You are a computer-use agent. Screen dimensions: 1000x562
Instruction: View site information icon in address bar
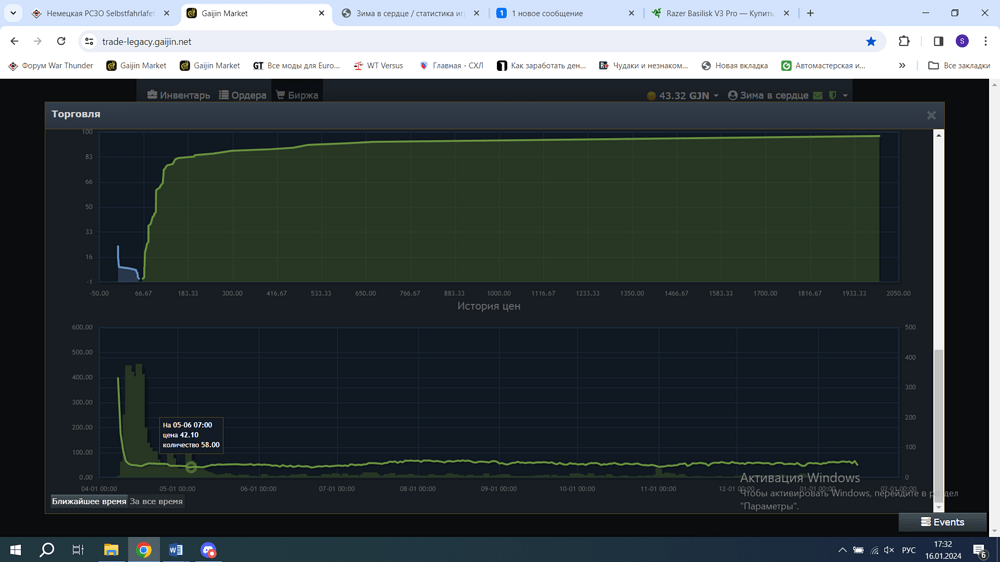89,41
